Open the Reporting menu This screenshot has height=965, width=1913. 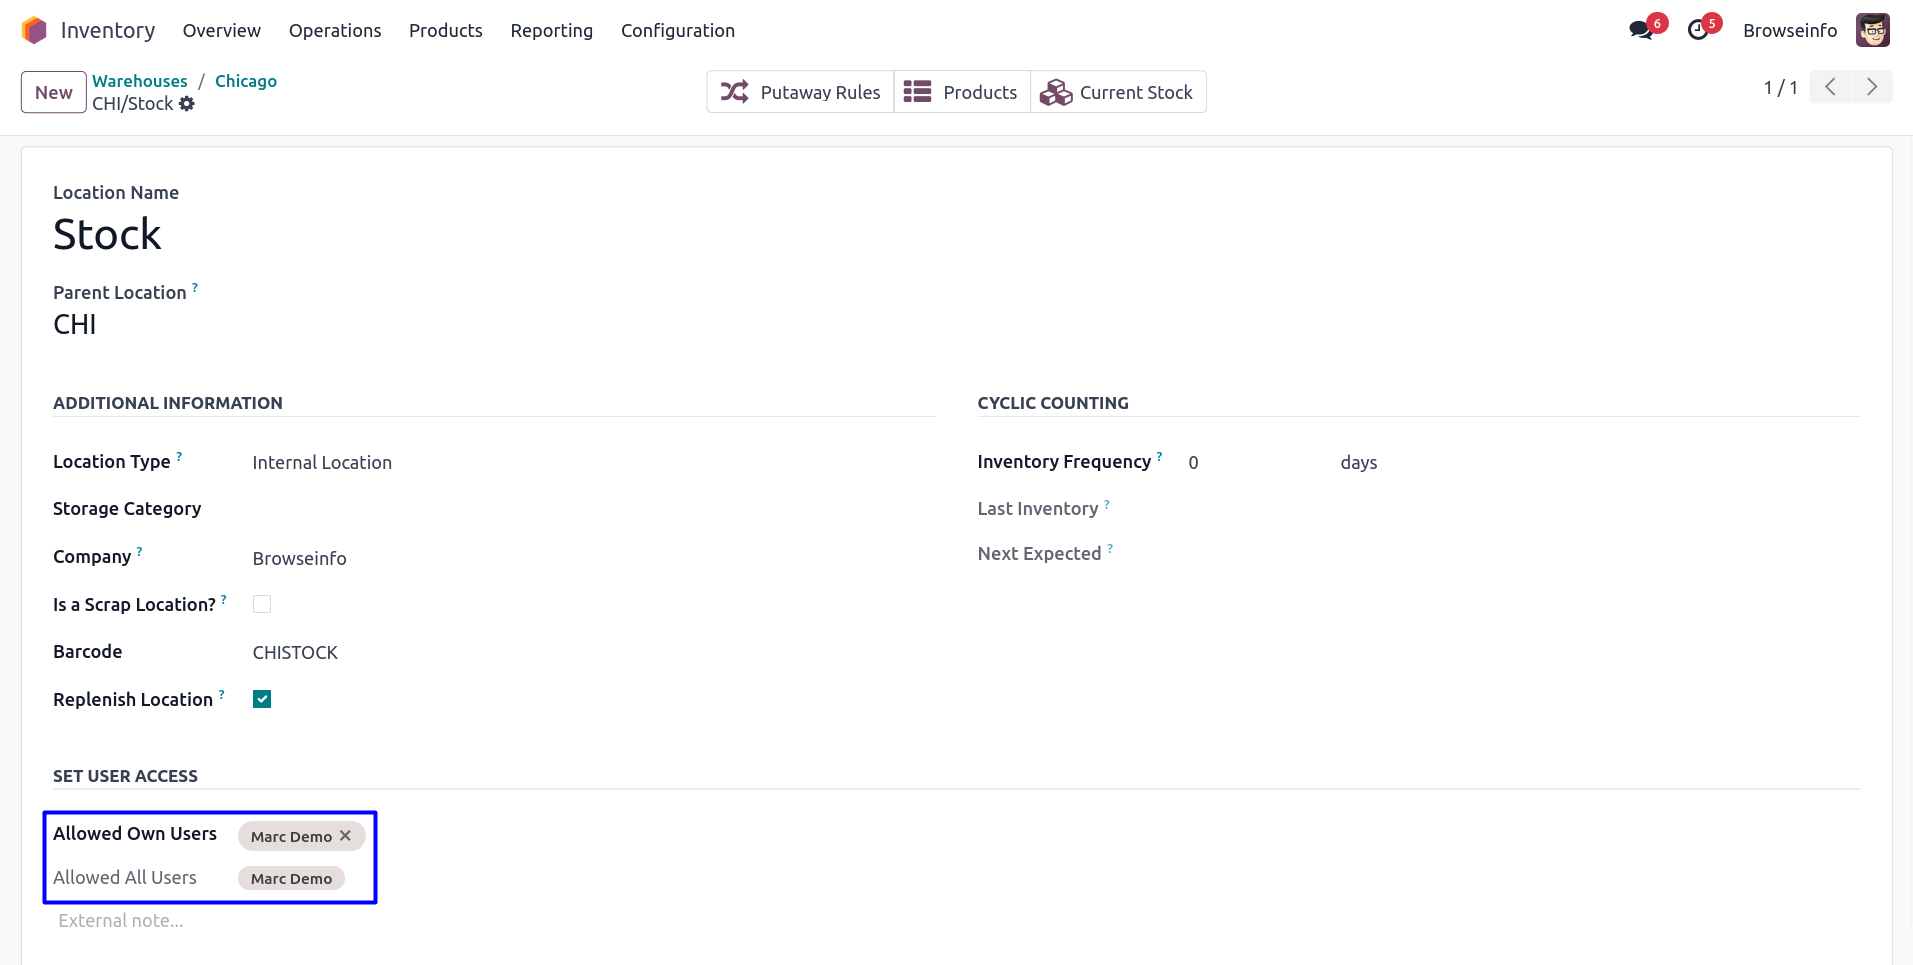point(552,30)
